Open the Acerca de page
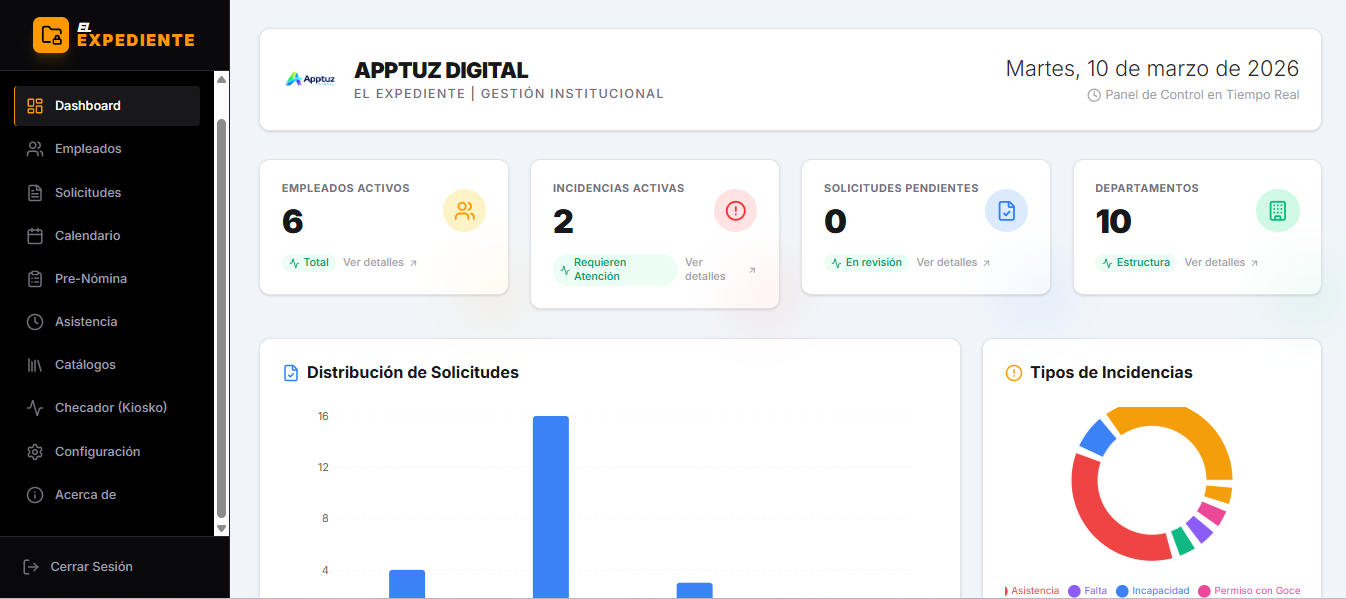 pos(107,495)
